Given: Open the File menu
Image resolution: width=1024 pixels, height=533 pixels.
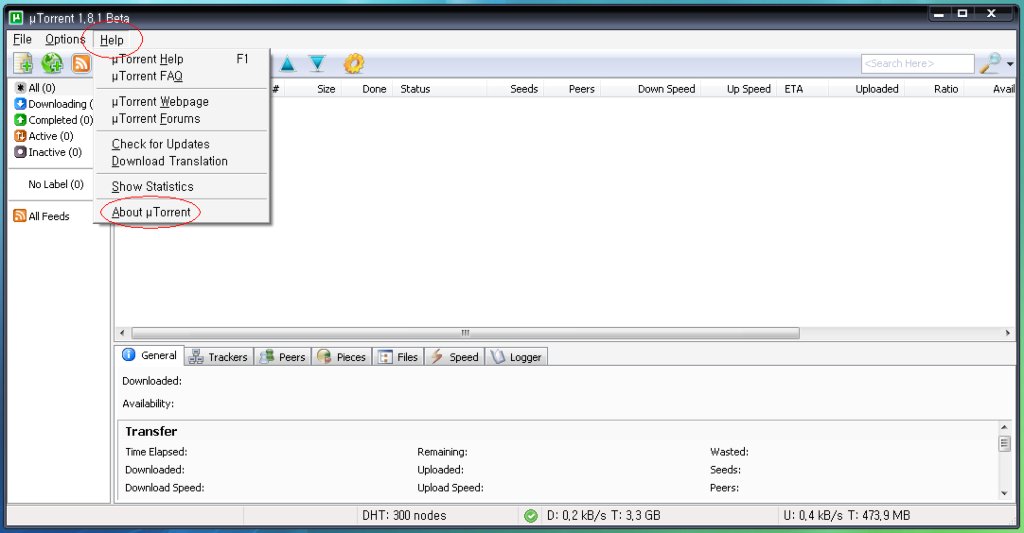Looking at the screenshot, I should [22, 39].
